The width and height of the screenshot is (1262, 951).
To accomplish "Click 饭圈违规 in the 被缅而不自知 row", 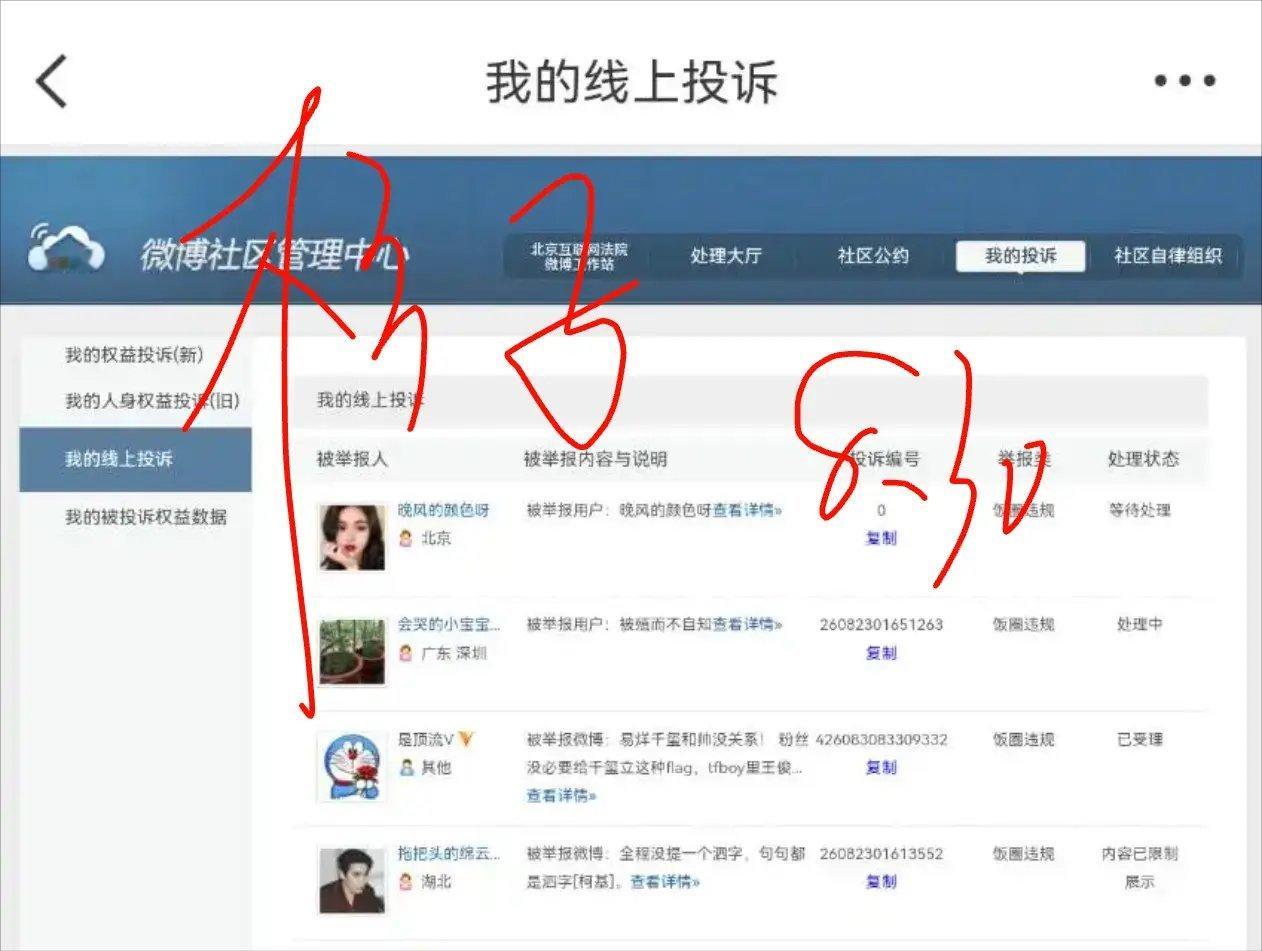I will point(1023,625).
